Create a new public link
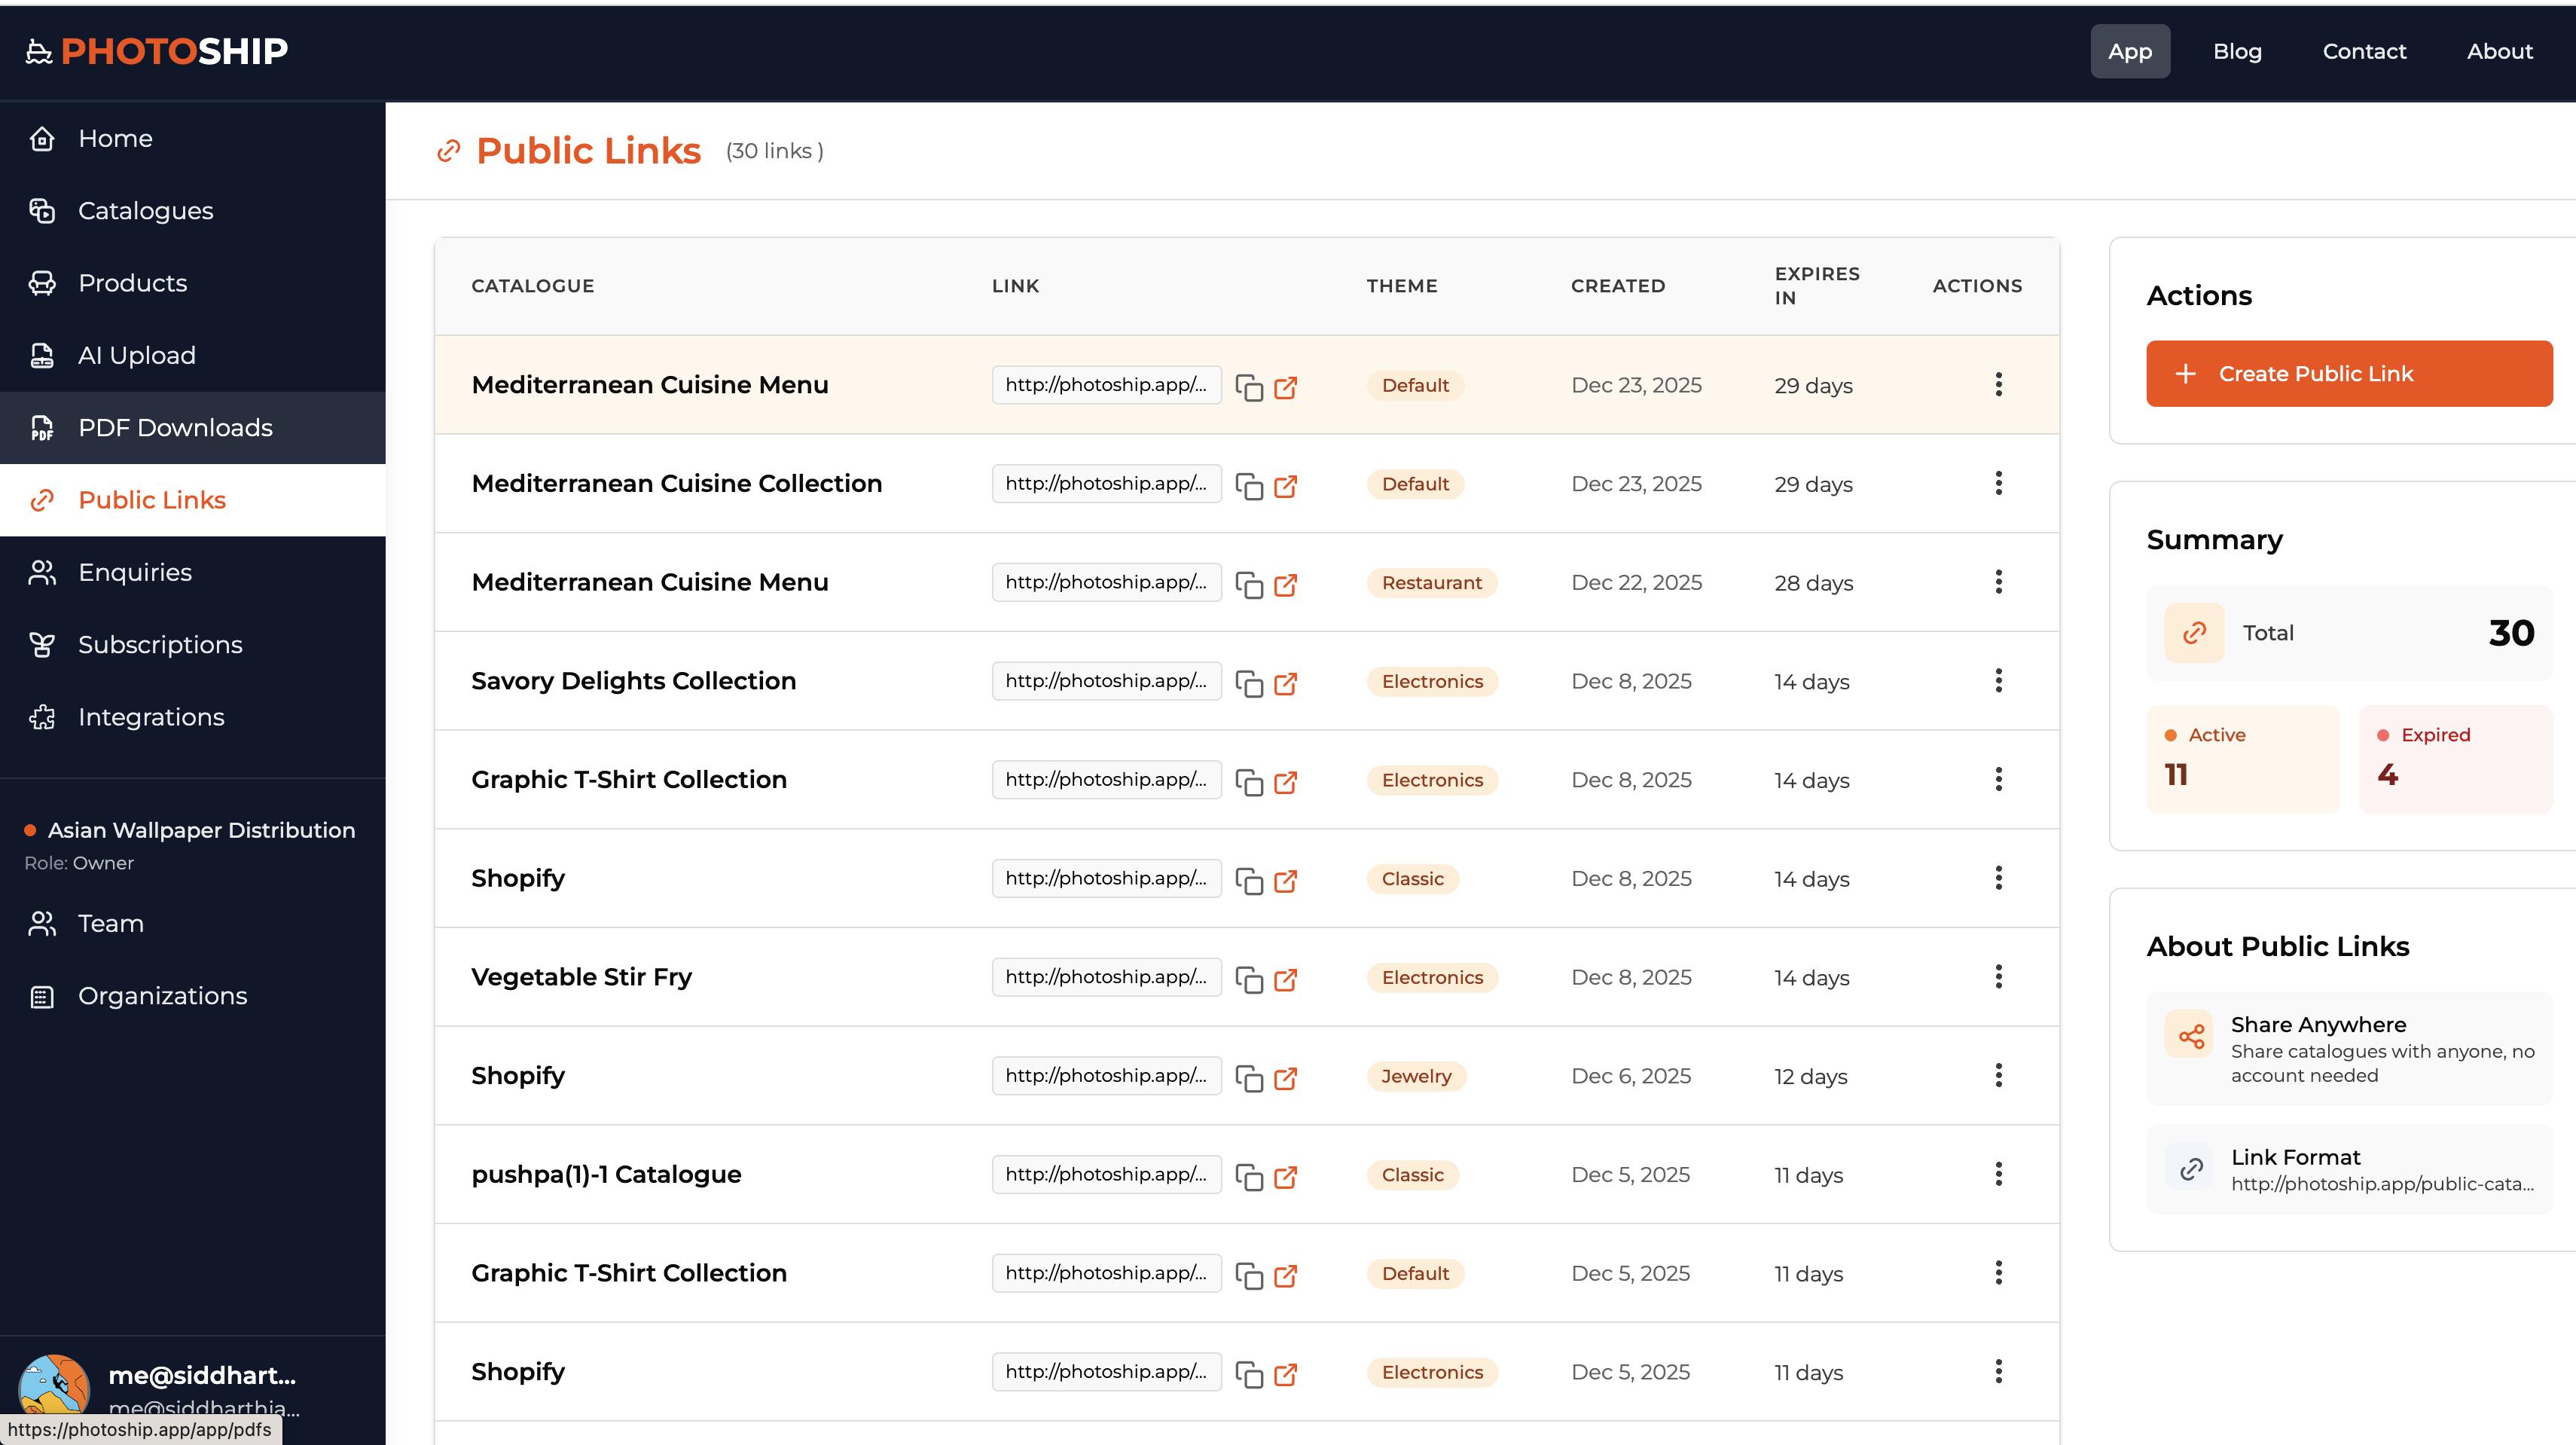Image resolution: width=2576 pixels, height=1445 pixels. point(2349,373)
